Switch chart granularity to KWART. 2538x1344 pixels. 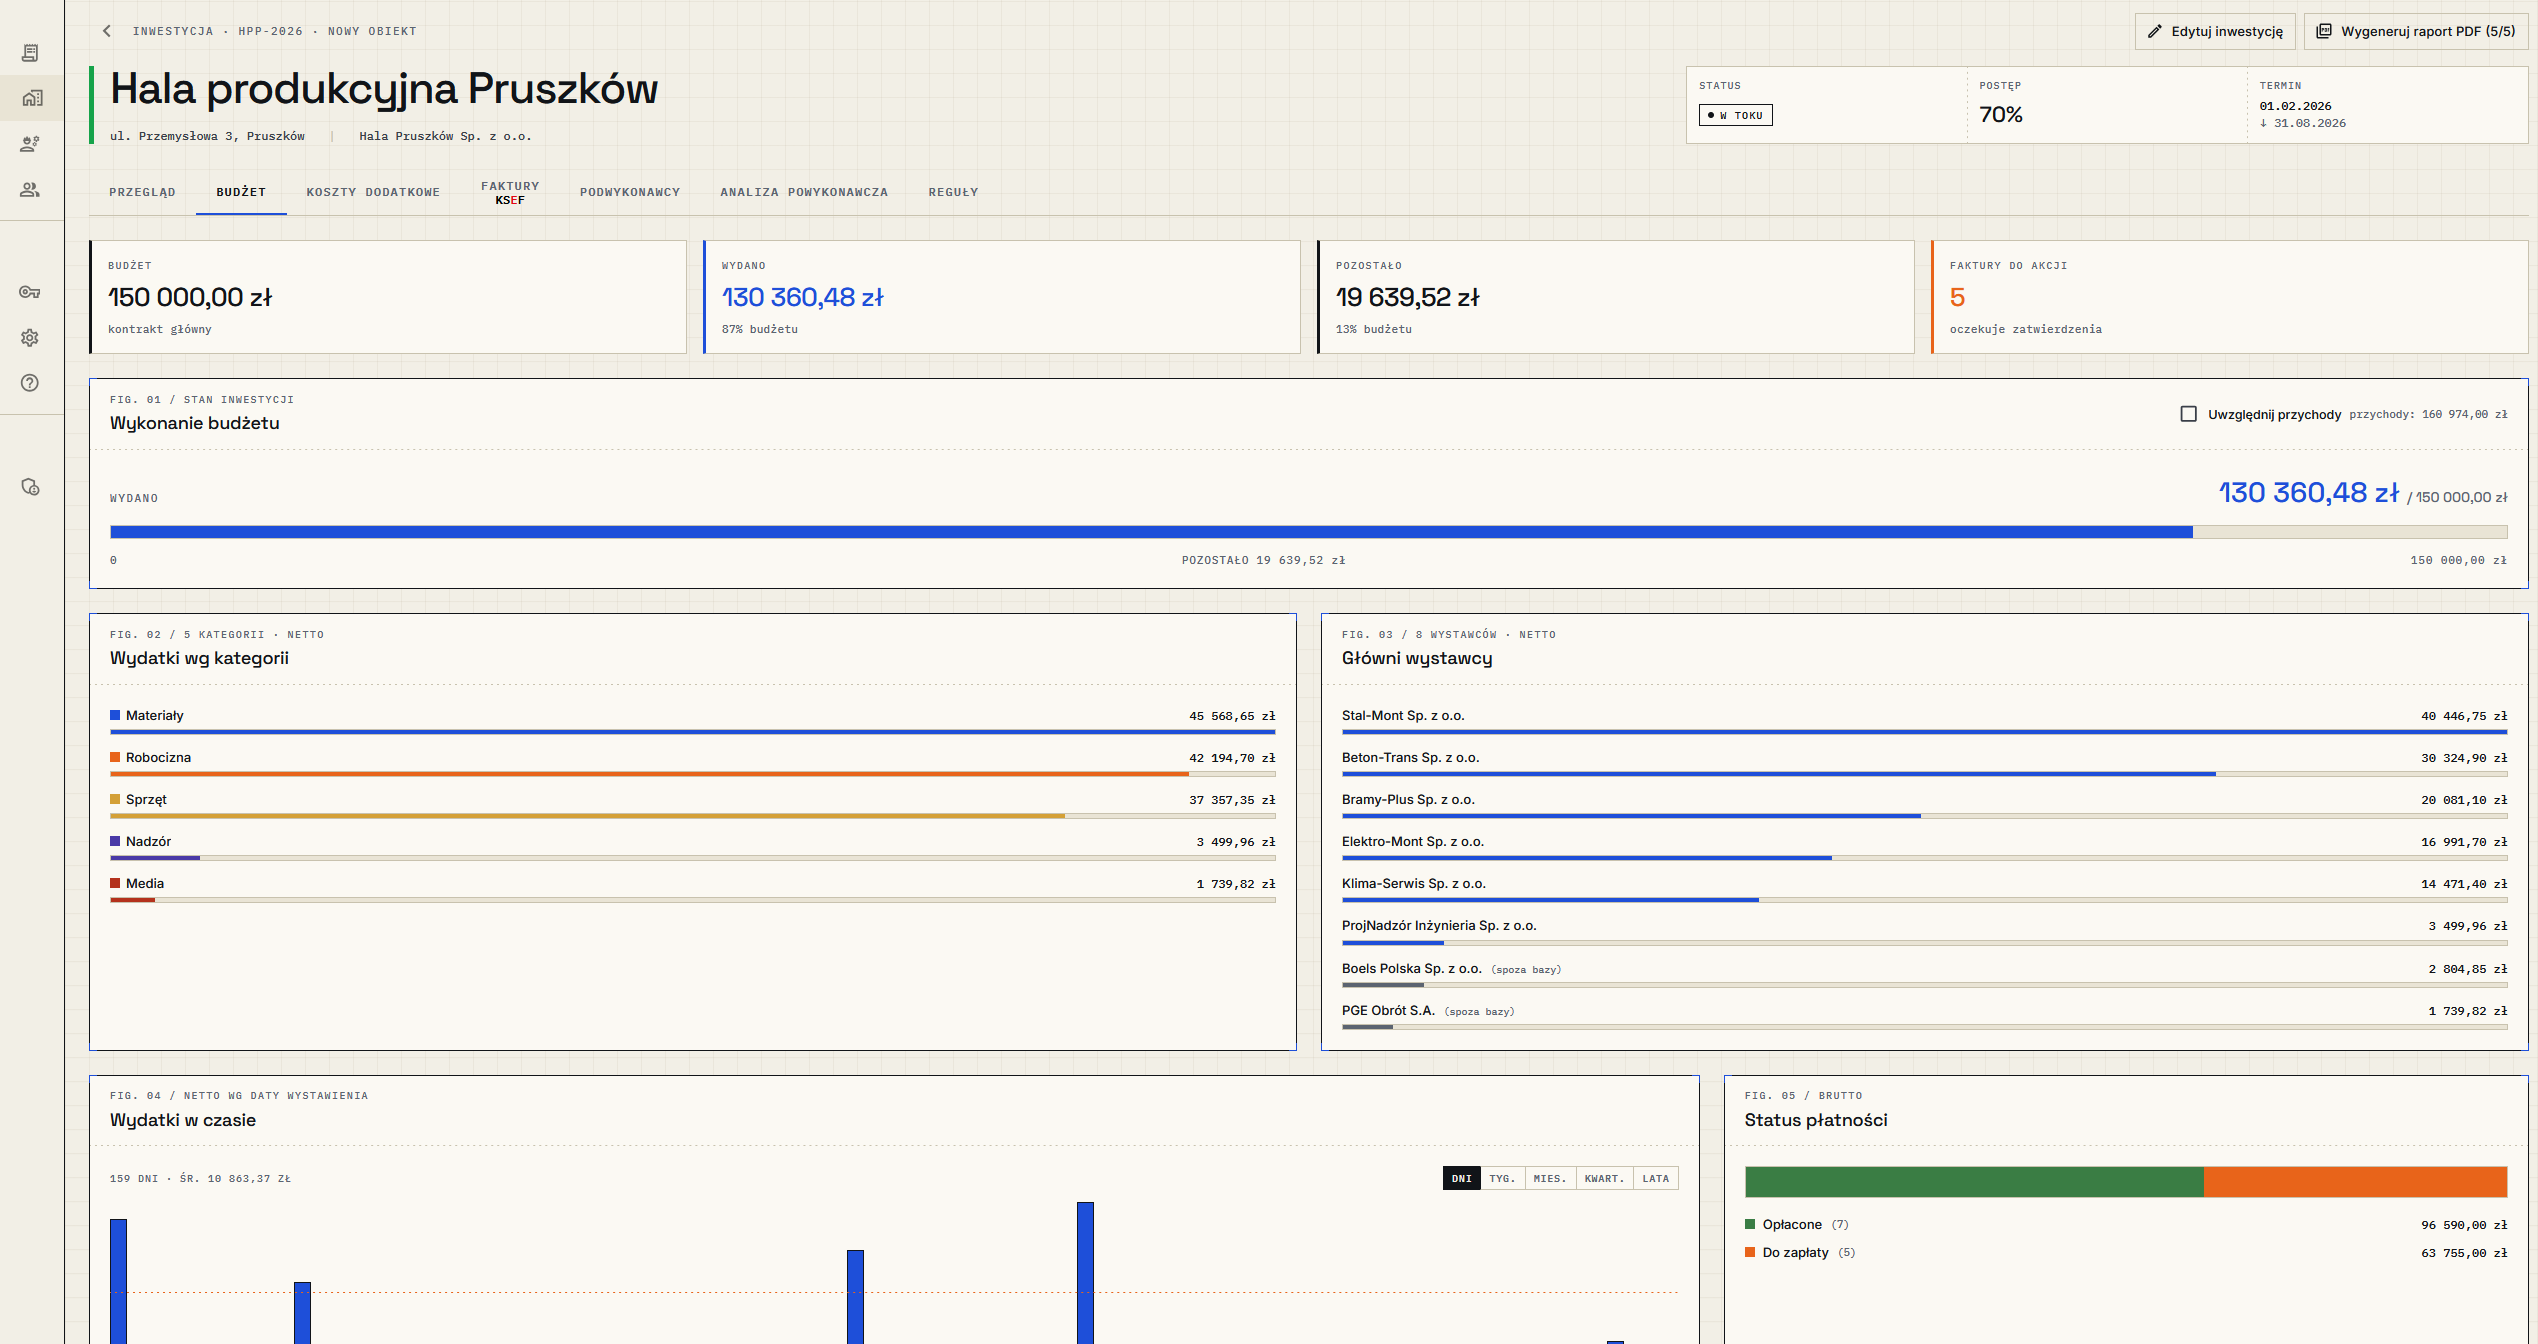click(x=1604, y=1178)
